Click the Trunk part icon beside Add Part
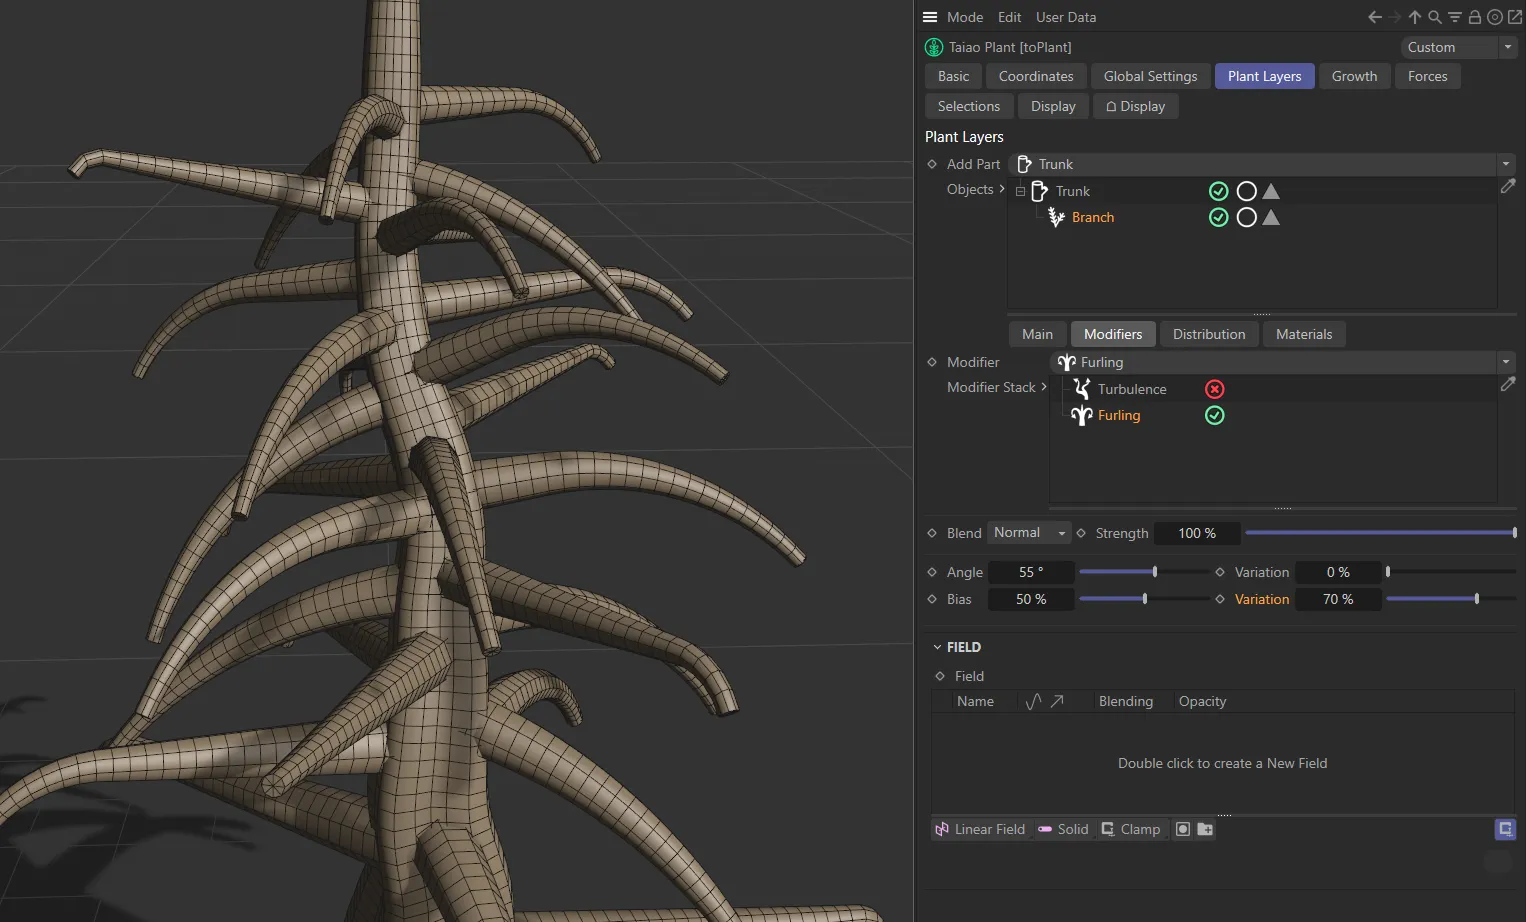This screenshot has width=1526, height=922. [1023, 164]
